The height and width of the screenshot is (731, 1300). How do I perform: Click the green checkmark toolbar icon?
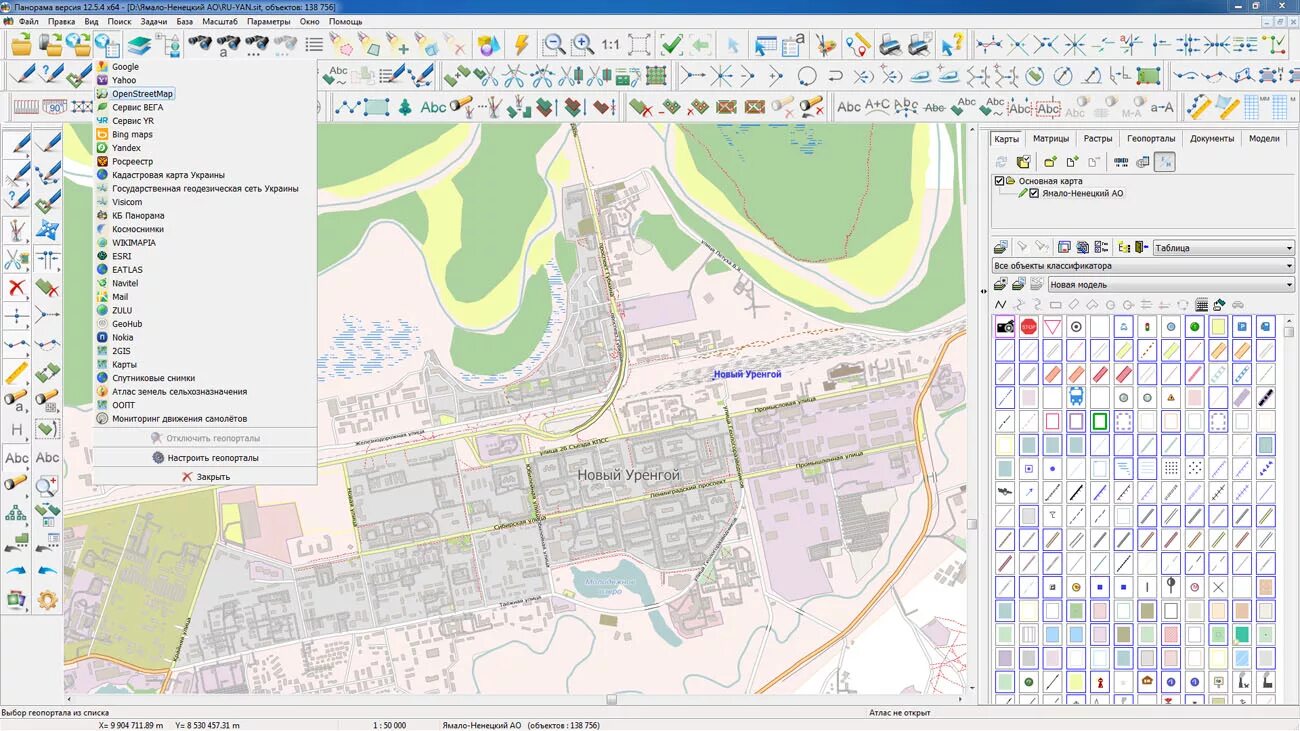point(671,45)
